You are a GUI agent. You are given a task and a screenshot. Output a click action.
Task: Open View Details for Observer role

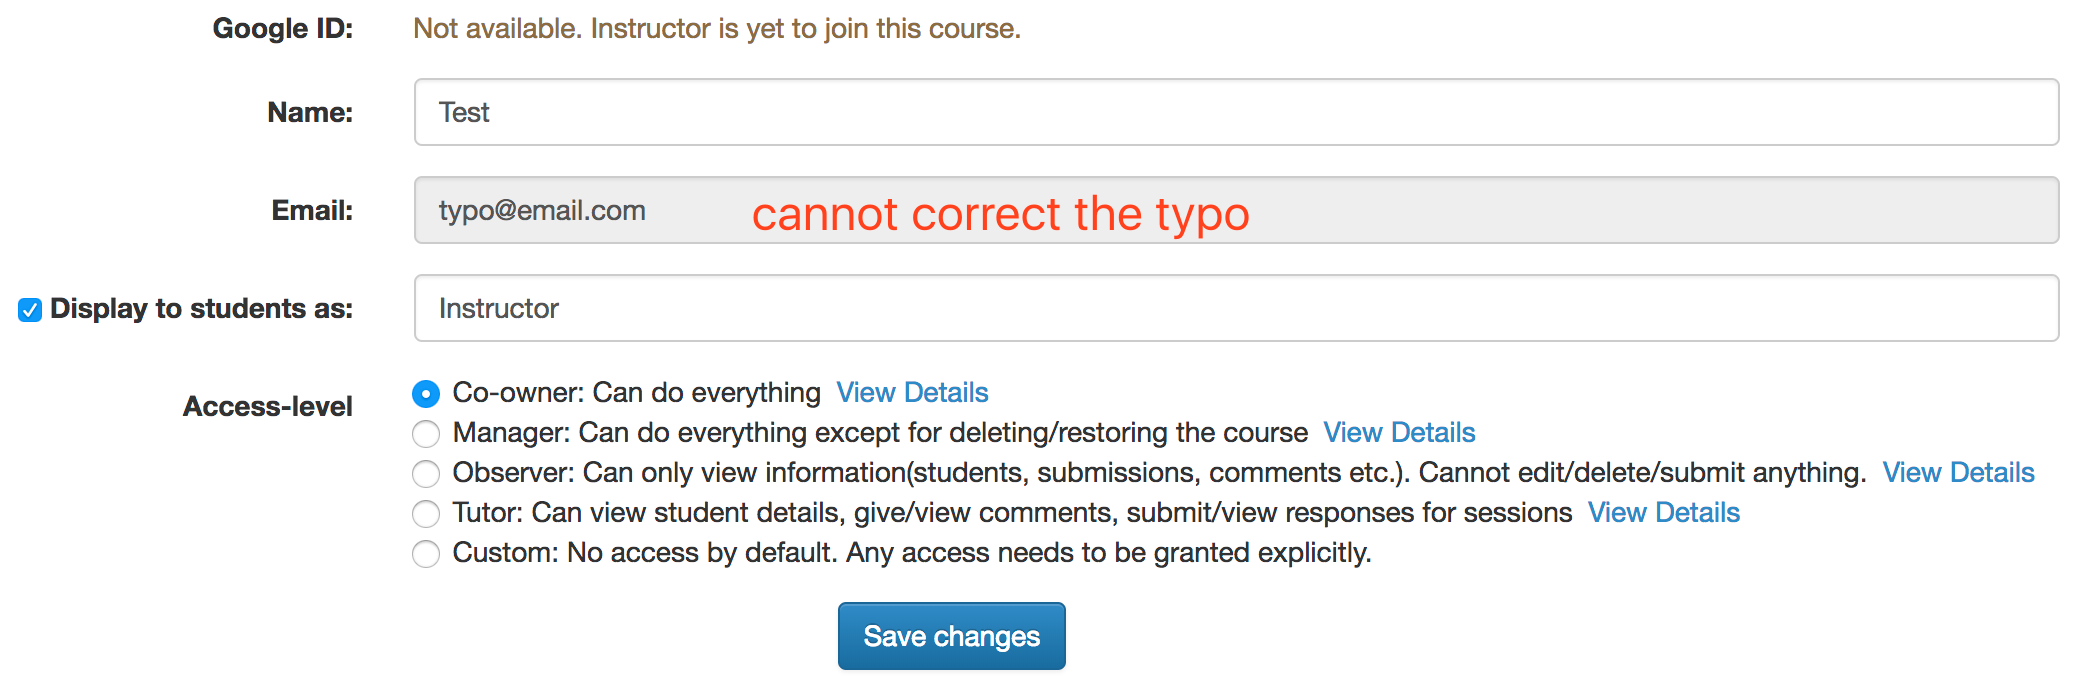(x=1959, y=472)
